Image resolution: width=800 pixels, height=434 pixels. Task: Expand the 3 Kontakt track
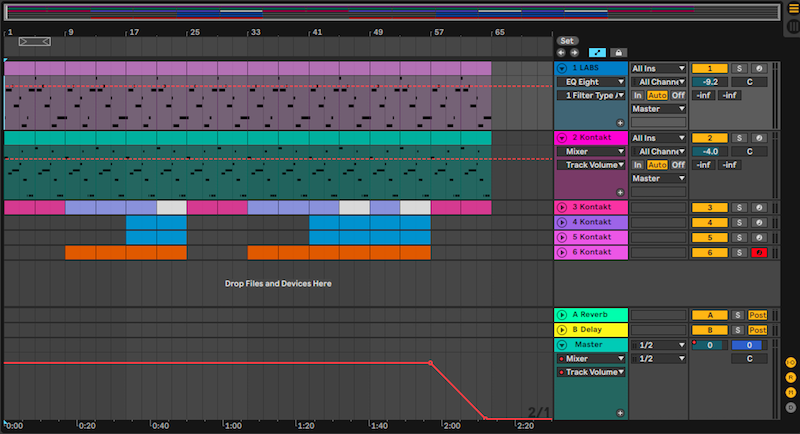(562, 208)
